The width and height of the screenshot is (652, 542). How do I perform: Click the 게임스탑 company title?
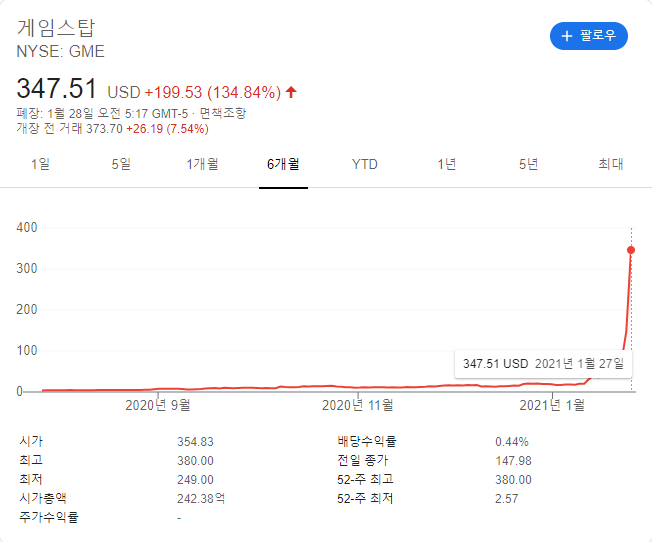pos(56,28)
